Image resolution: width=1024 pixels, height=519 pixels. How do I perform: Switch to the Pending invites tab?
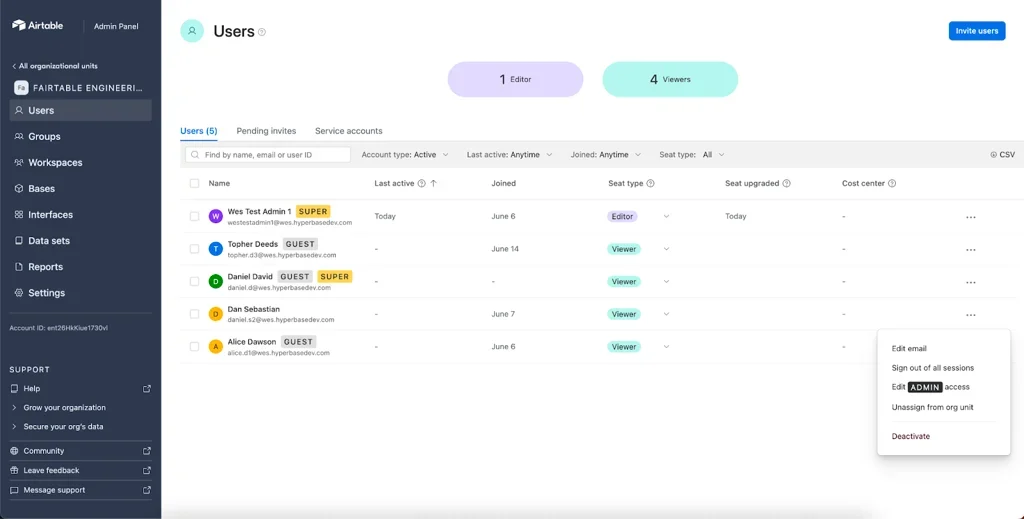pyautogui.click(x=266, y=131)
